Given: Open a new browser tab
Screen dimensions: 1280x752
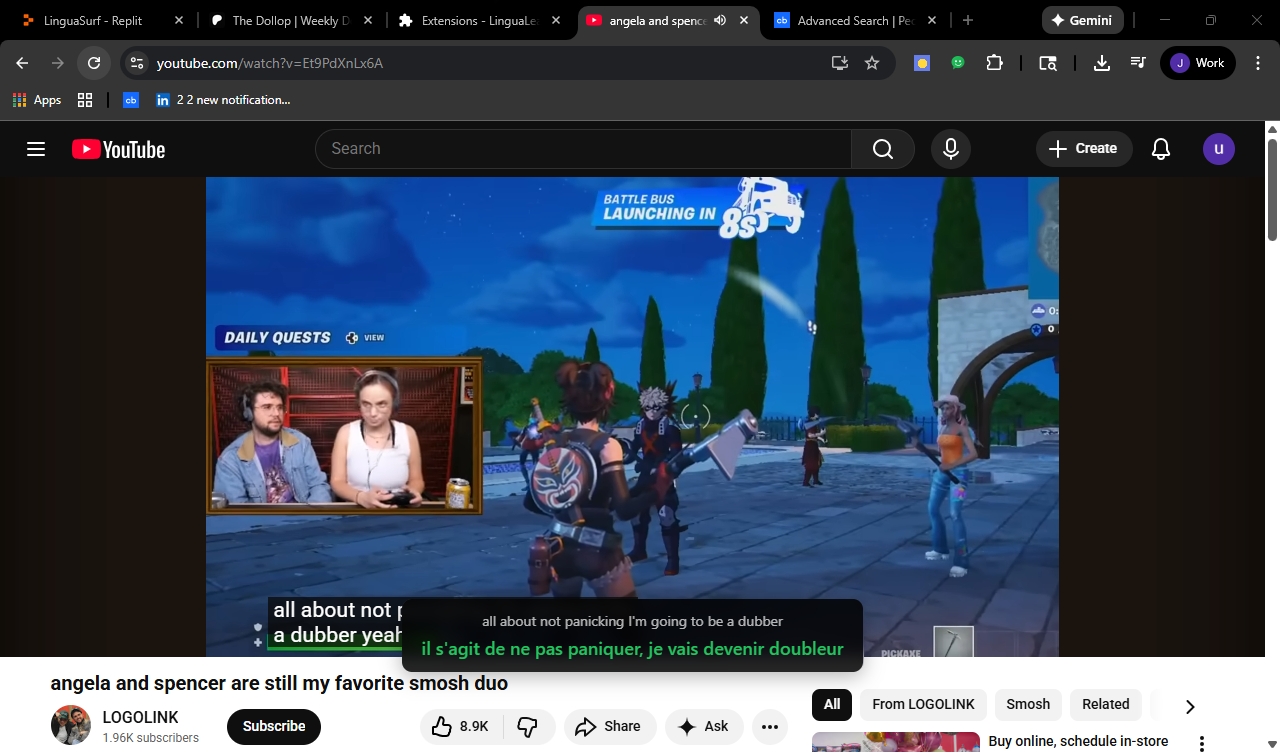Looking at the screenshot, I should [x=968, y=20].
